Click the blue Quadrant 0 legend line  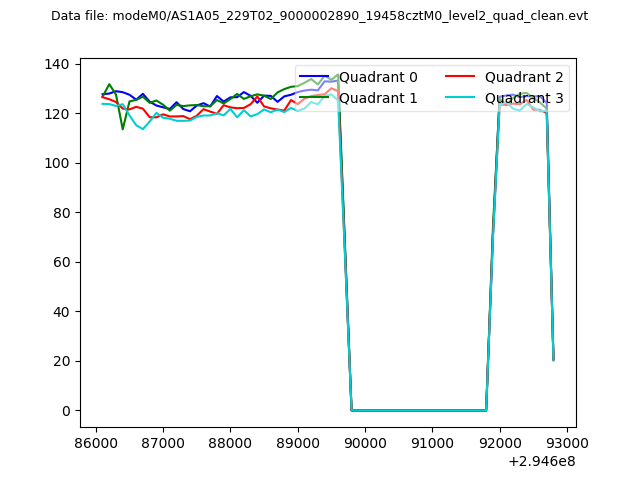coord(314,77)
